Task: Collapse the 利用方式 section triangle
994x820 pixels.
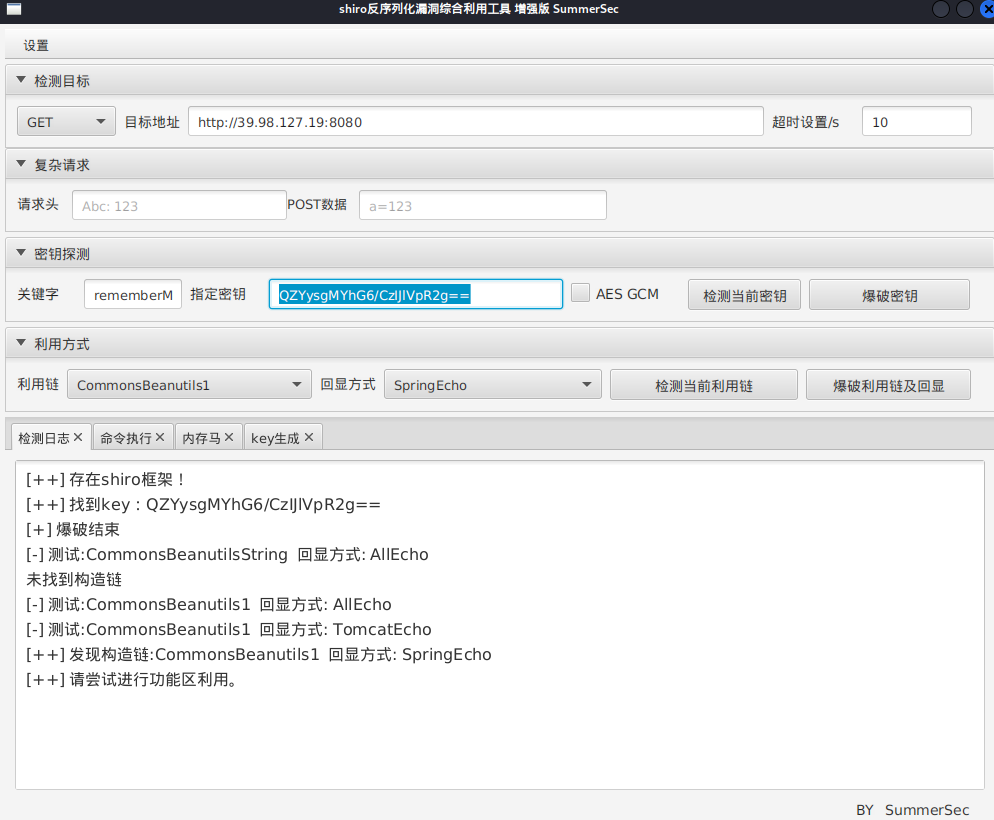Action: point(20,343)
